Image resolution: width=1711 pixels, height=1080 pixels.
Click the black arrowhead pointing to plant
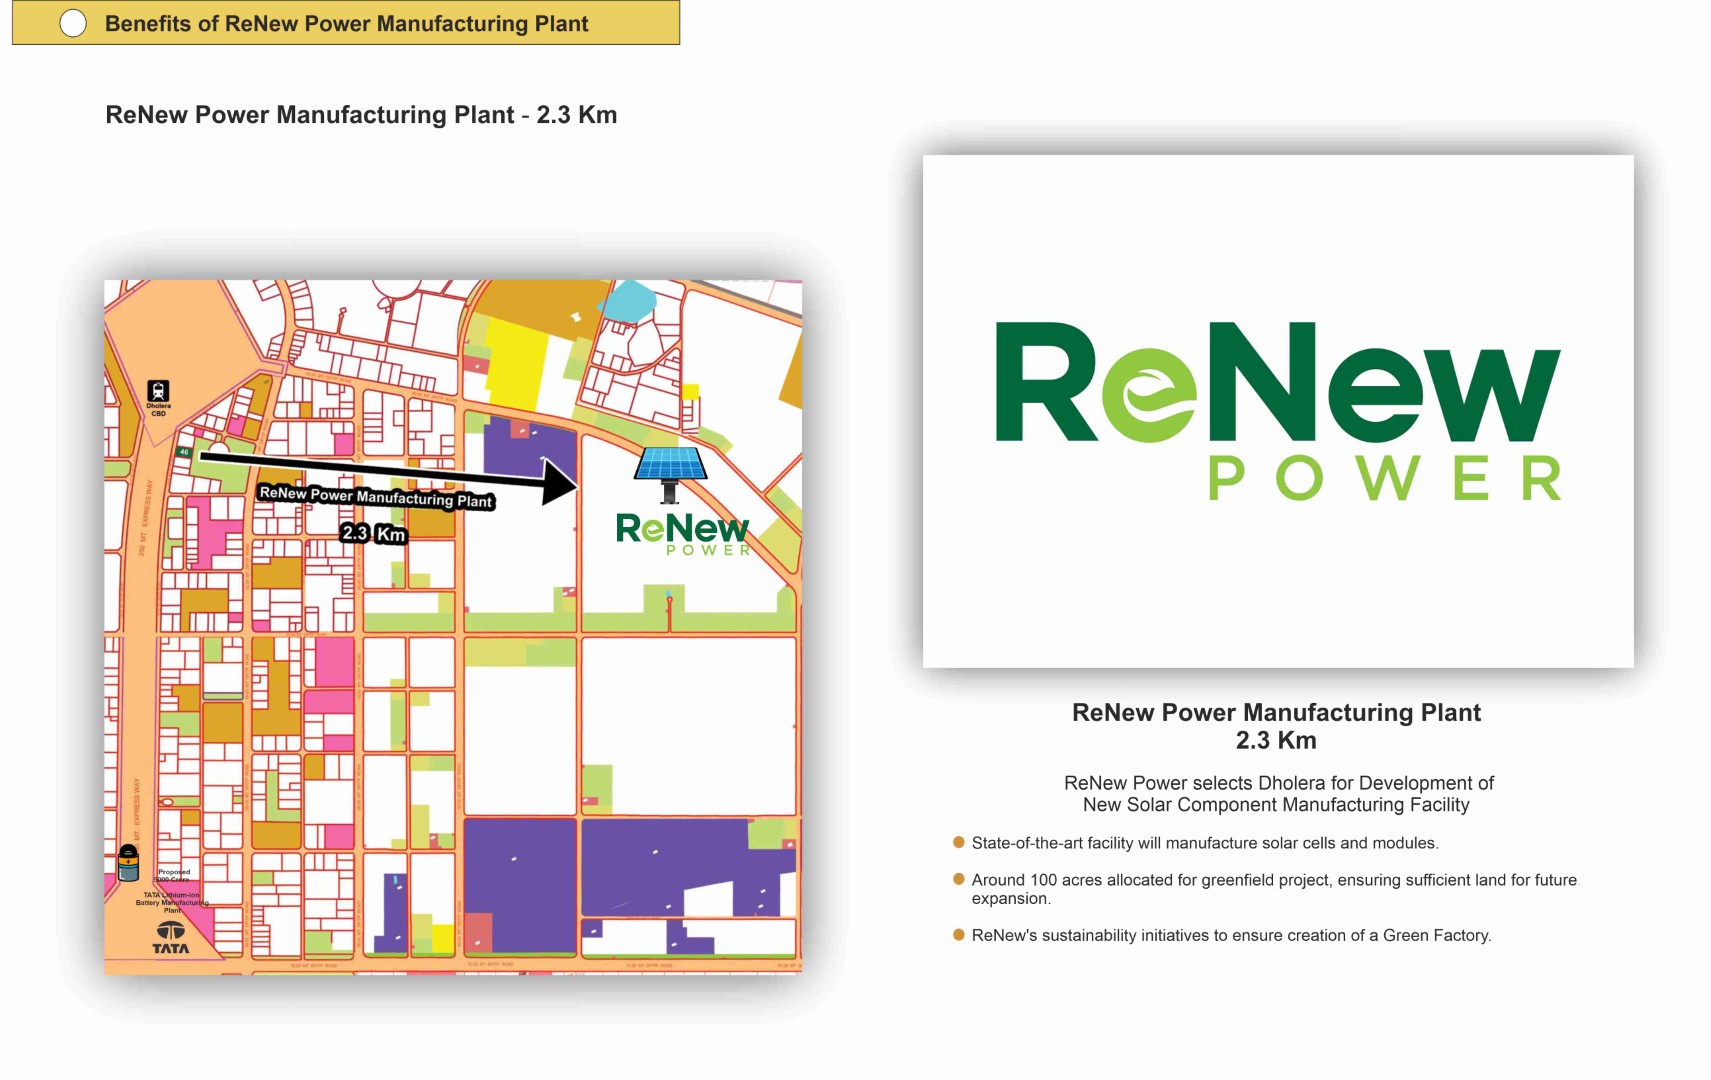click(559, 482)
